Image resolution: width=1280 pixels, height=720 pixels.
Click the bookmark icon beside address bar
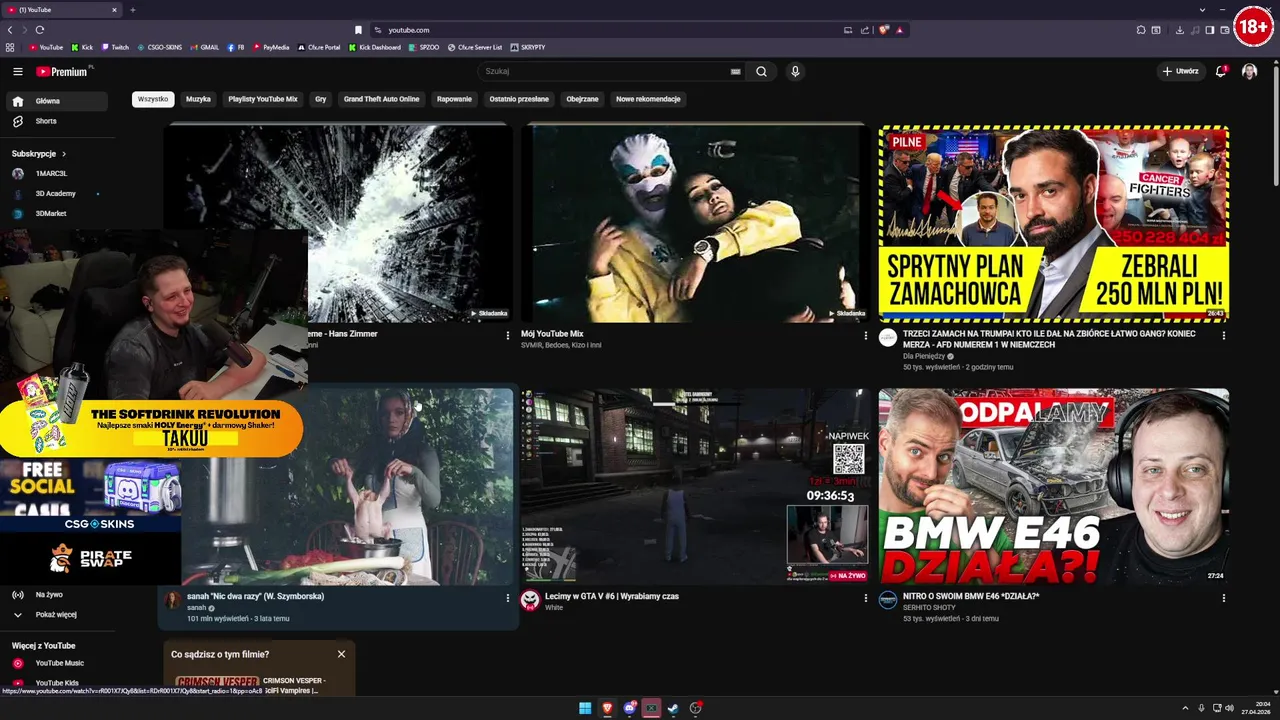[358, 30]
